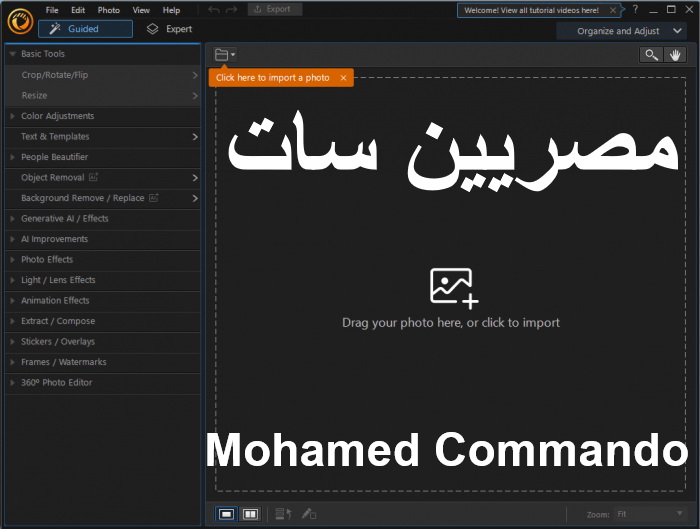Viewport: 700px width, 529px height.
Task: Collapse the Basic Tools section
Action: [12, 54]
